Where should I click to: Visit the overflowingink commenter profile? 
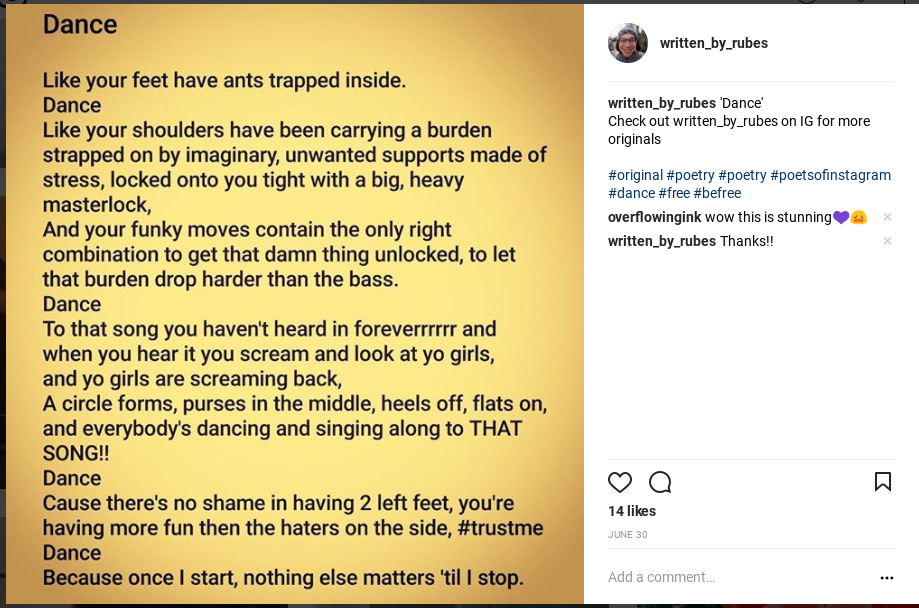point(654,217)
